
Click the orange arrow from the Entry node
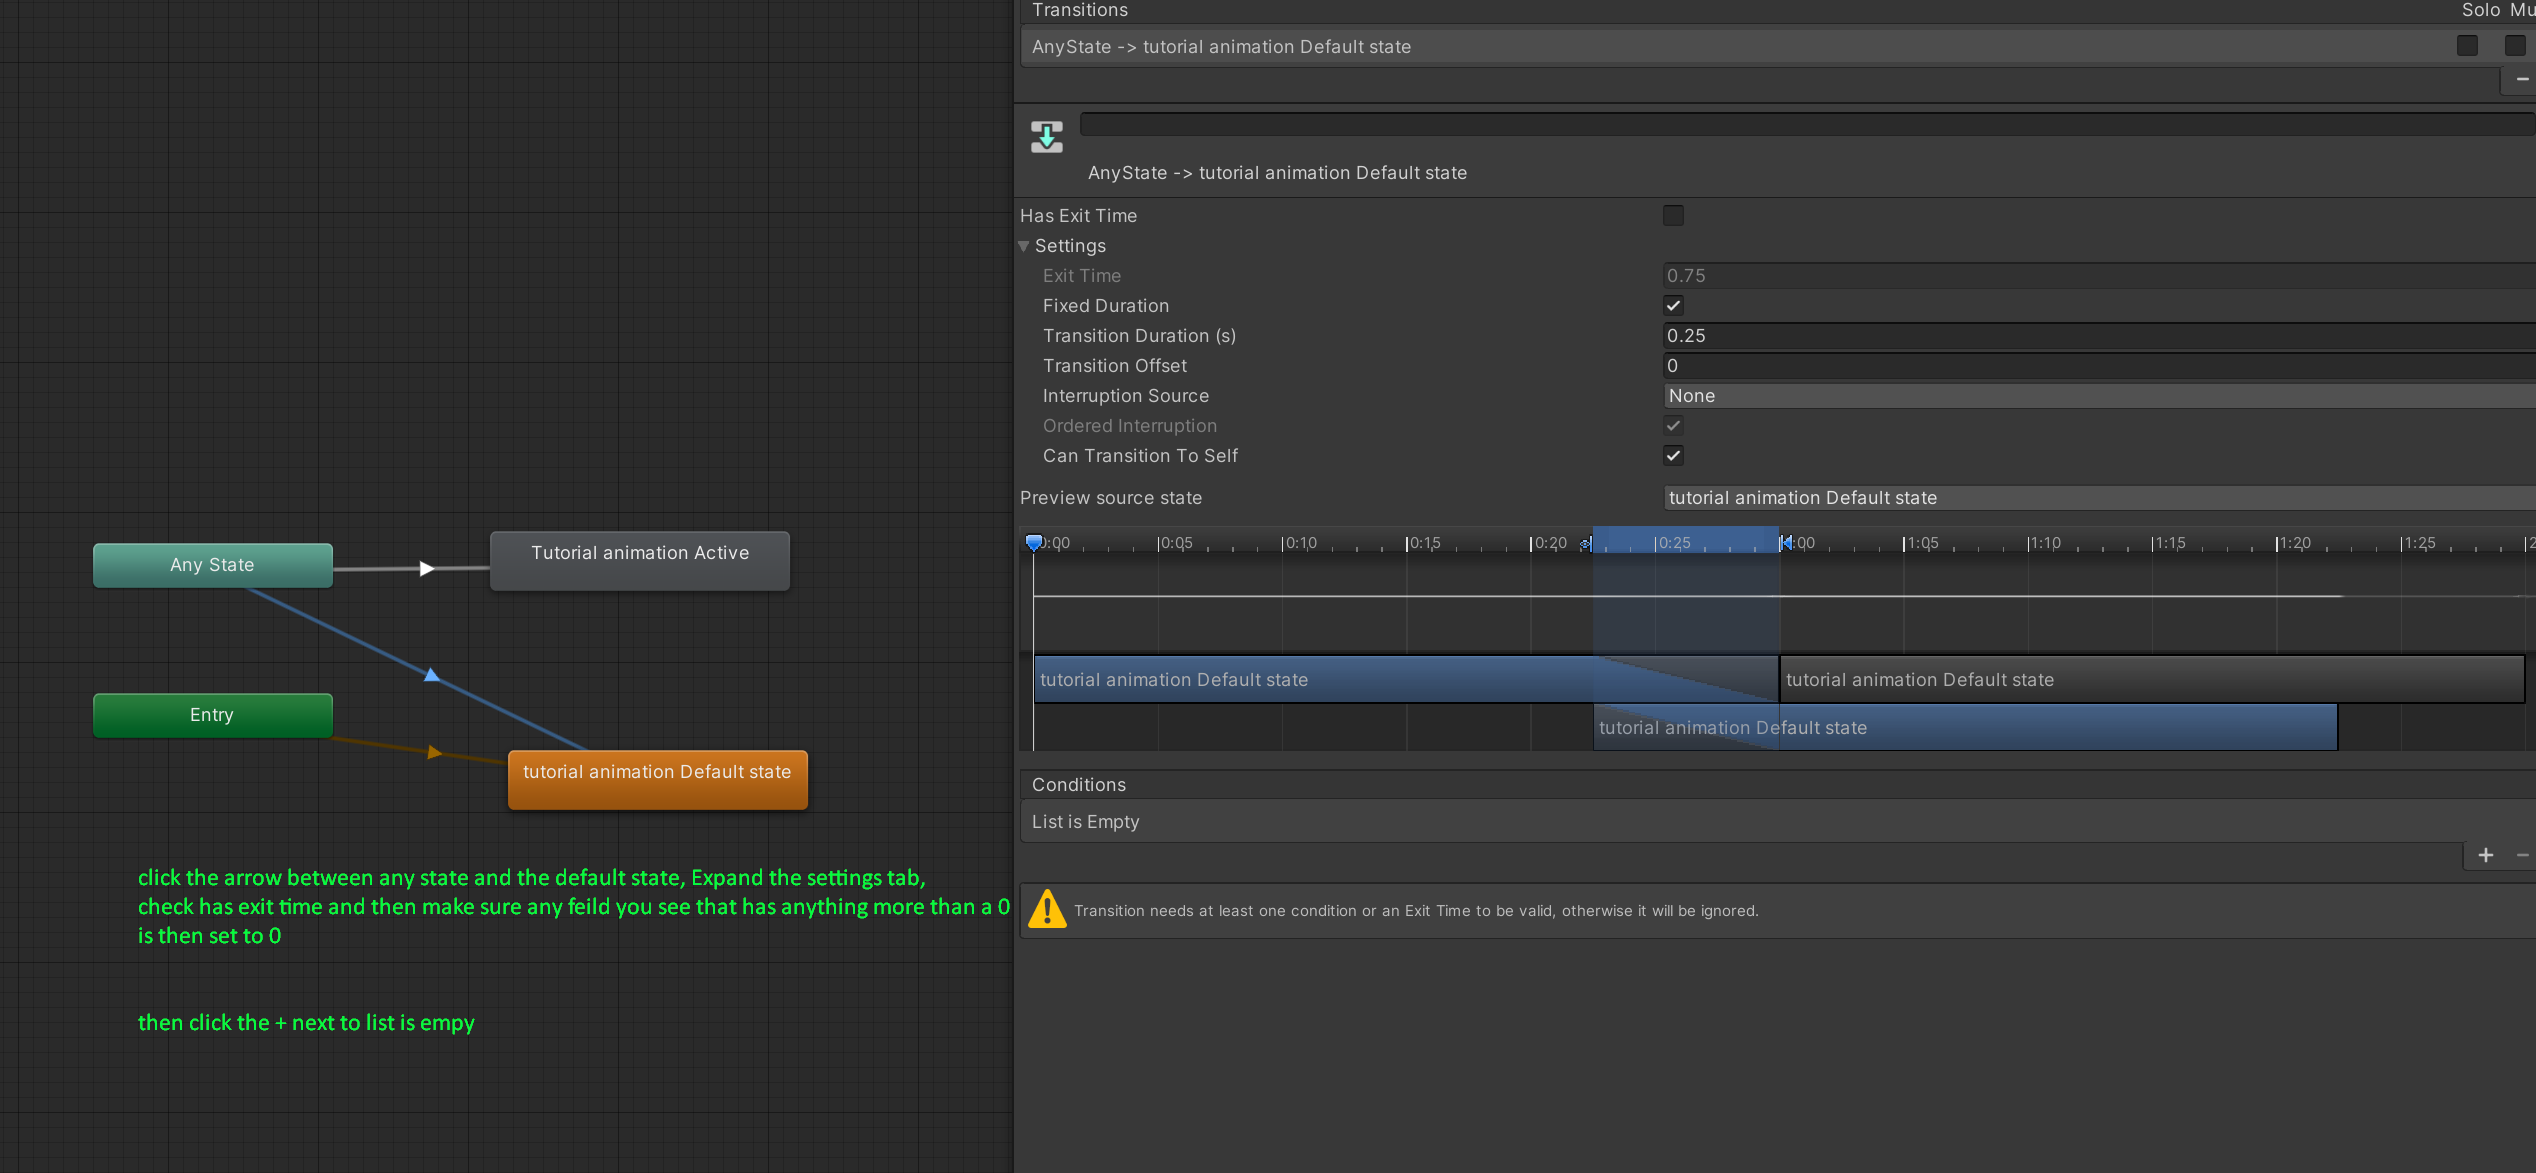[x=434, y=752]
